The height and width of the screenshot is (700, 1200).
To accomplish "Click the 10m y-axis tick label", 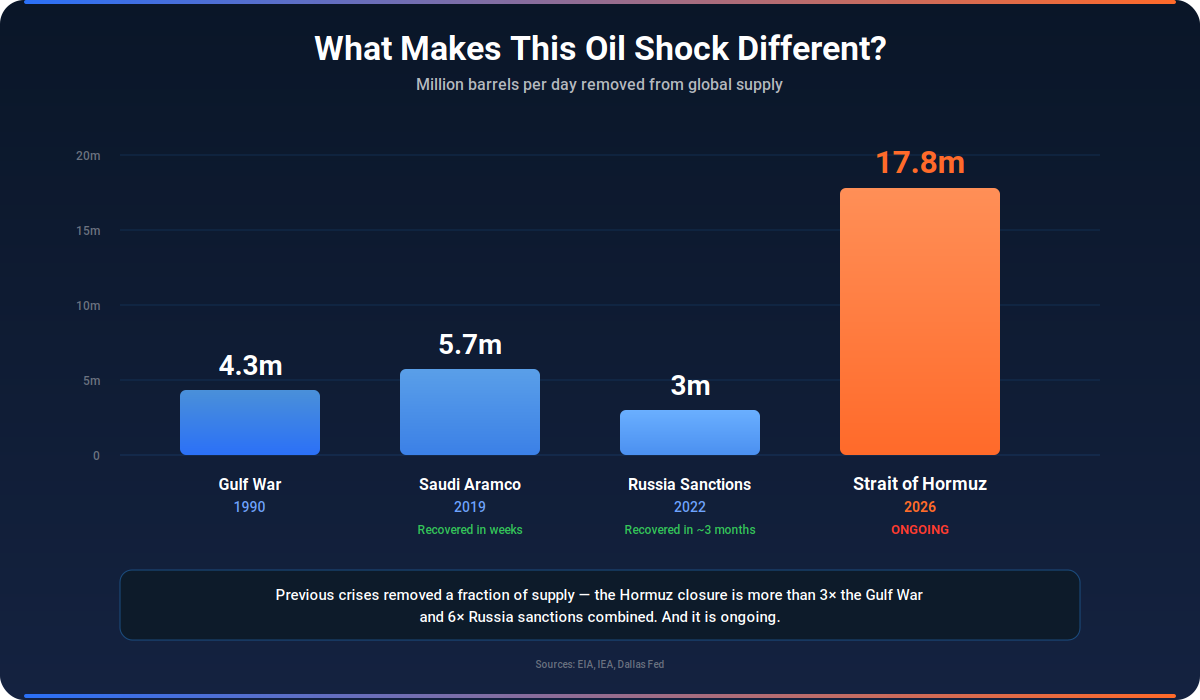I will (89, 306).
